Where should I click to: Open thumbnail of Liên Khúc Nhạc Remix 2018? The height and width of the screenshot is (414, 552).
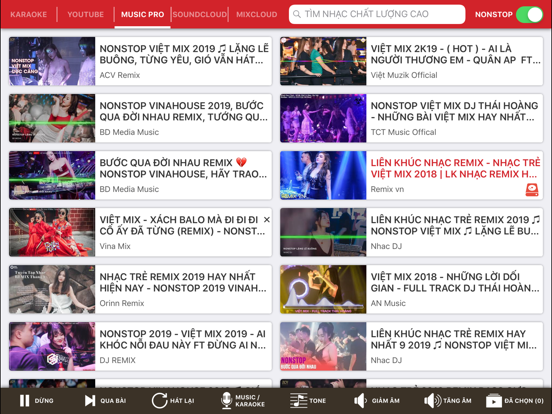coord(323,175)
